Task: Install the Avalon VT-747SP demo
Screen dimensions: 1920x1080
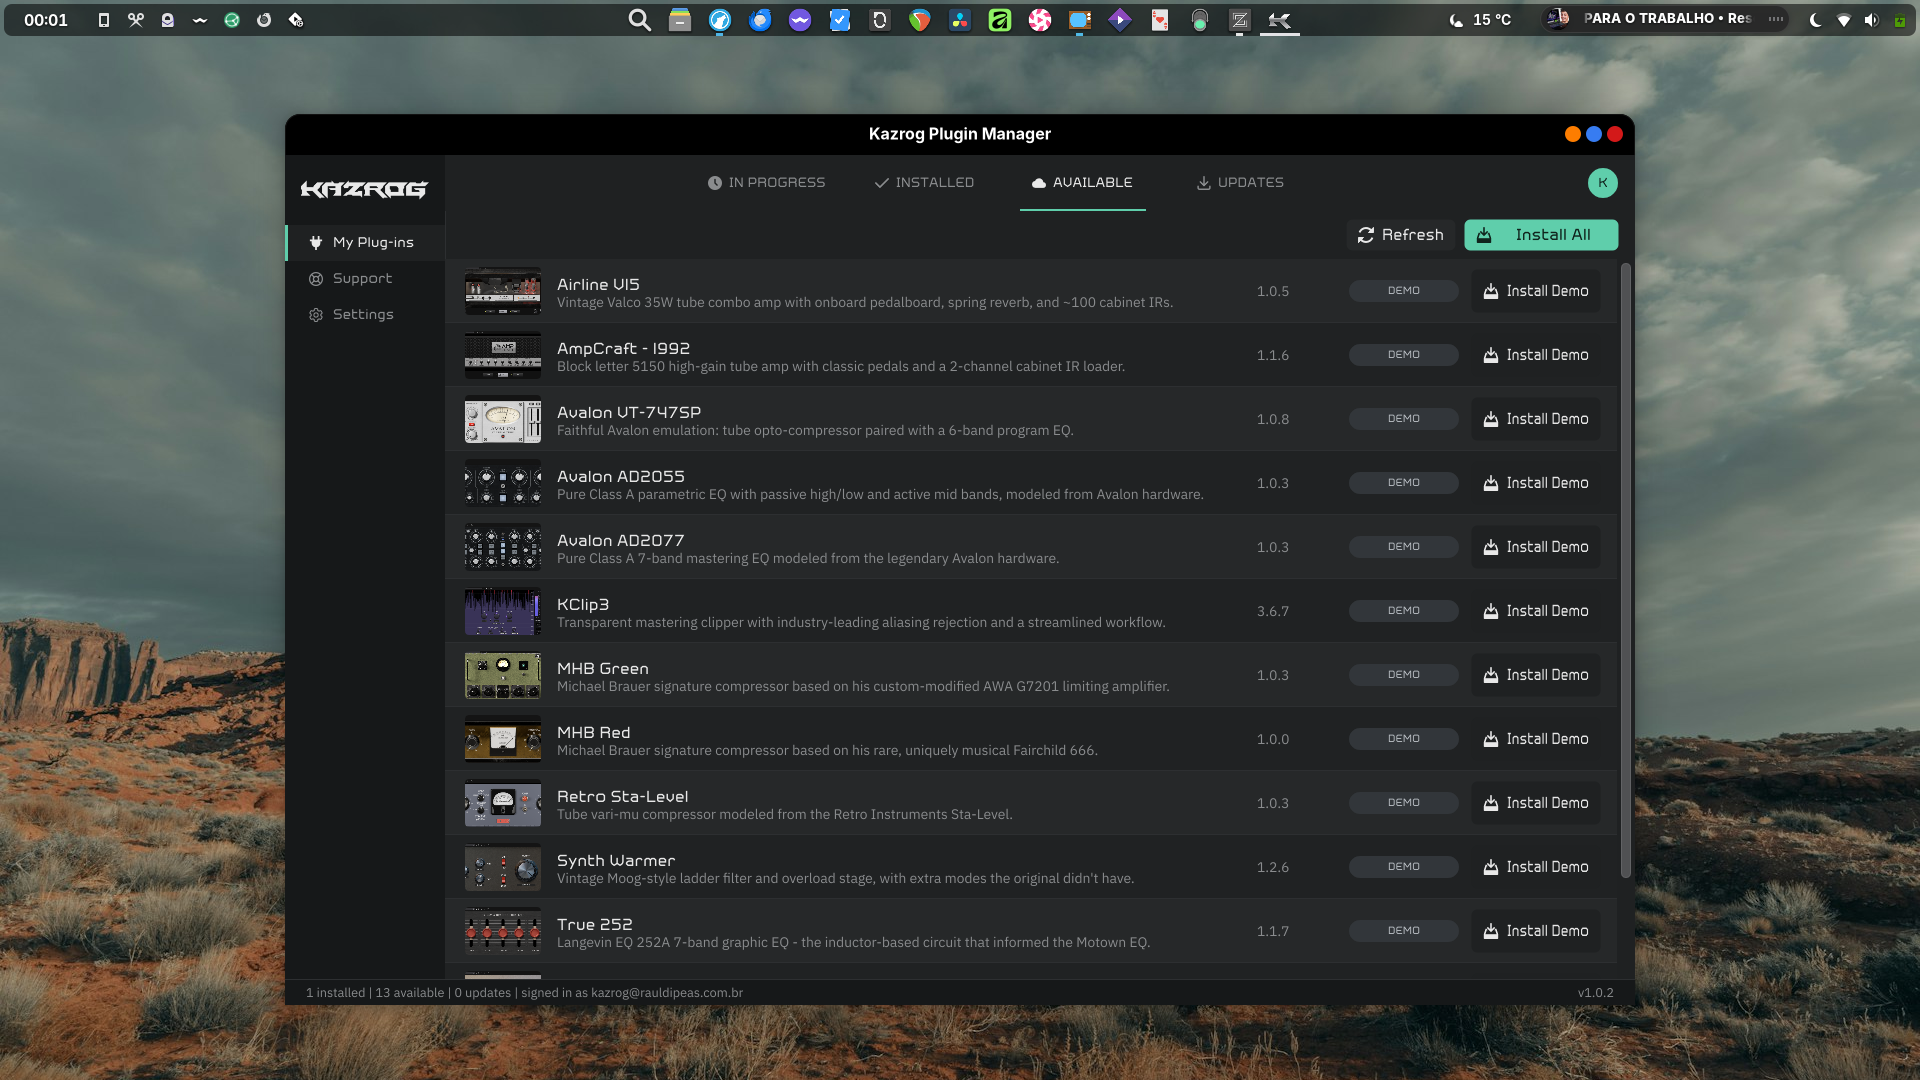Action: 1535,419
